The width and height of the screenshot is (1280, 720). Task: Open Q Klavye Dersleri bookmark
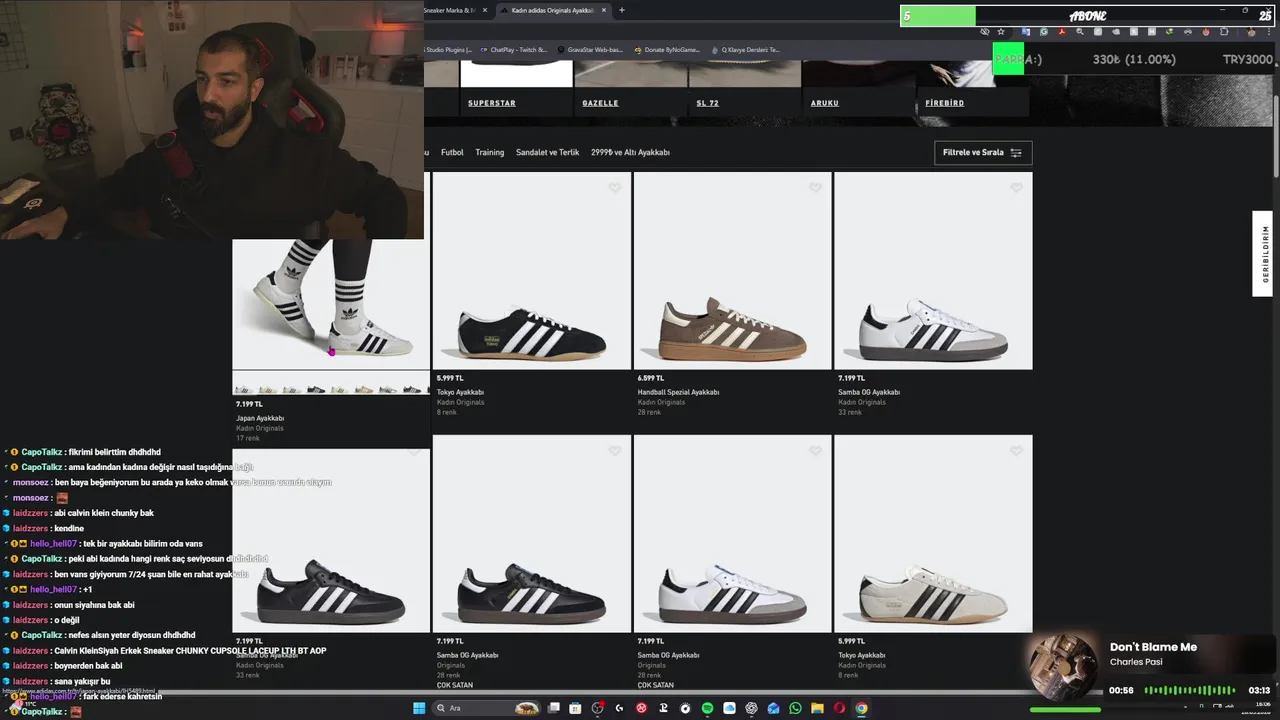745,49
